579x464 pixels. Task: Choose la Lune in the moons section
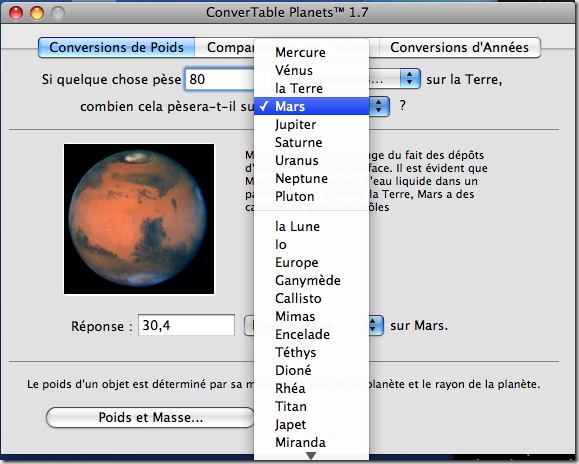[311, 227]
